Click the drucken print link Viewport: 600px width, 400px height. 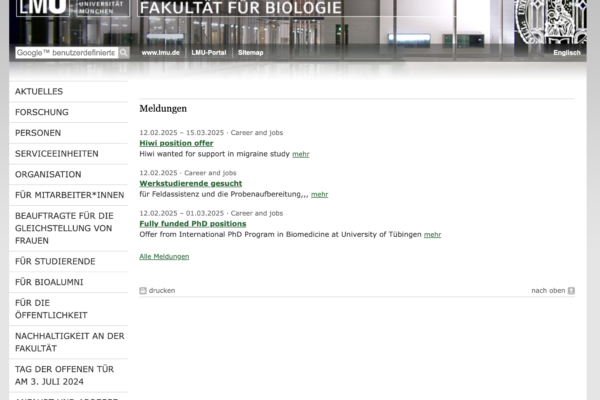coord(162,291)
